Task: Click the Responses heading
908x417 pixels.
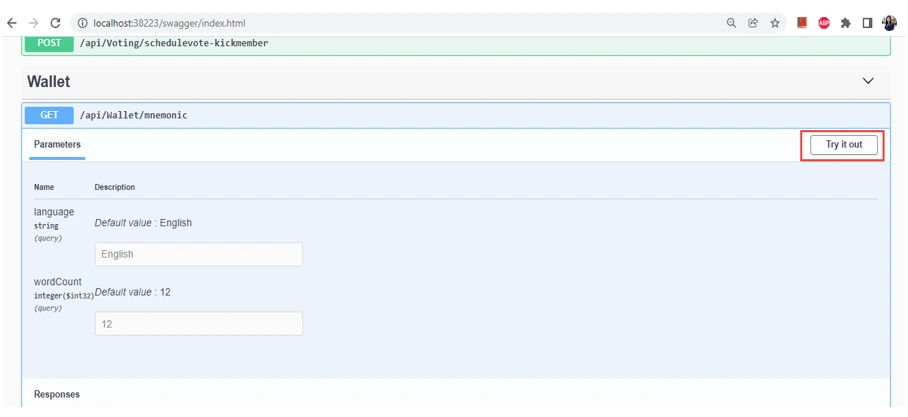Action: click(57, 394)
